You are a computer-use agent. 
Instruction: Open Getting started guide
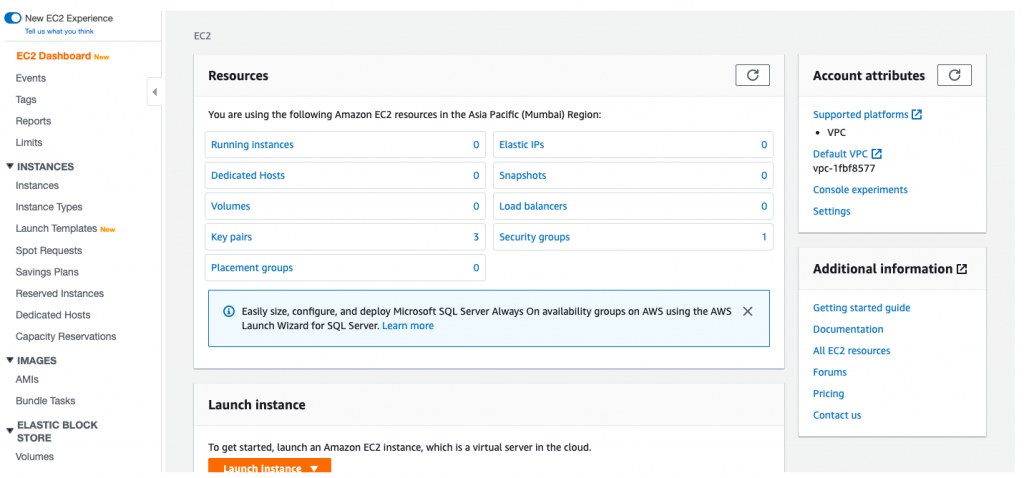click(x=861, y=308)
